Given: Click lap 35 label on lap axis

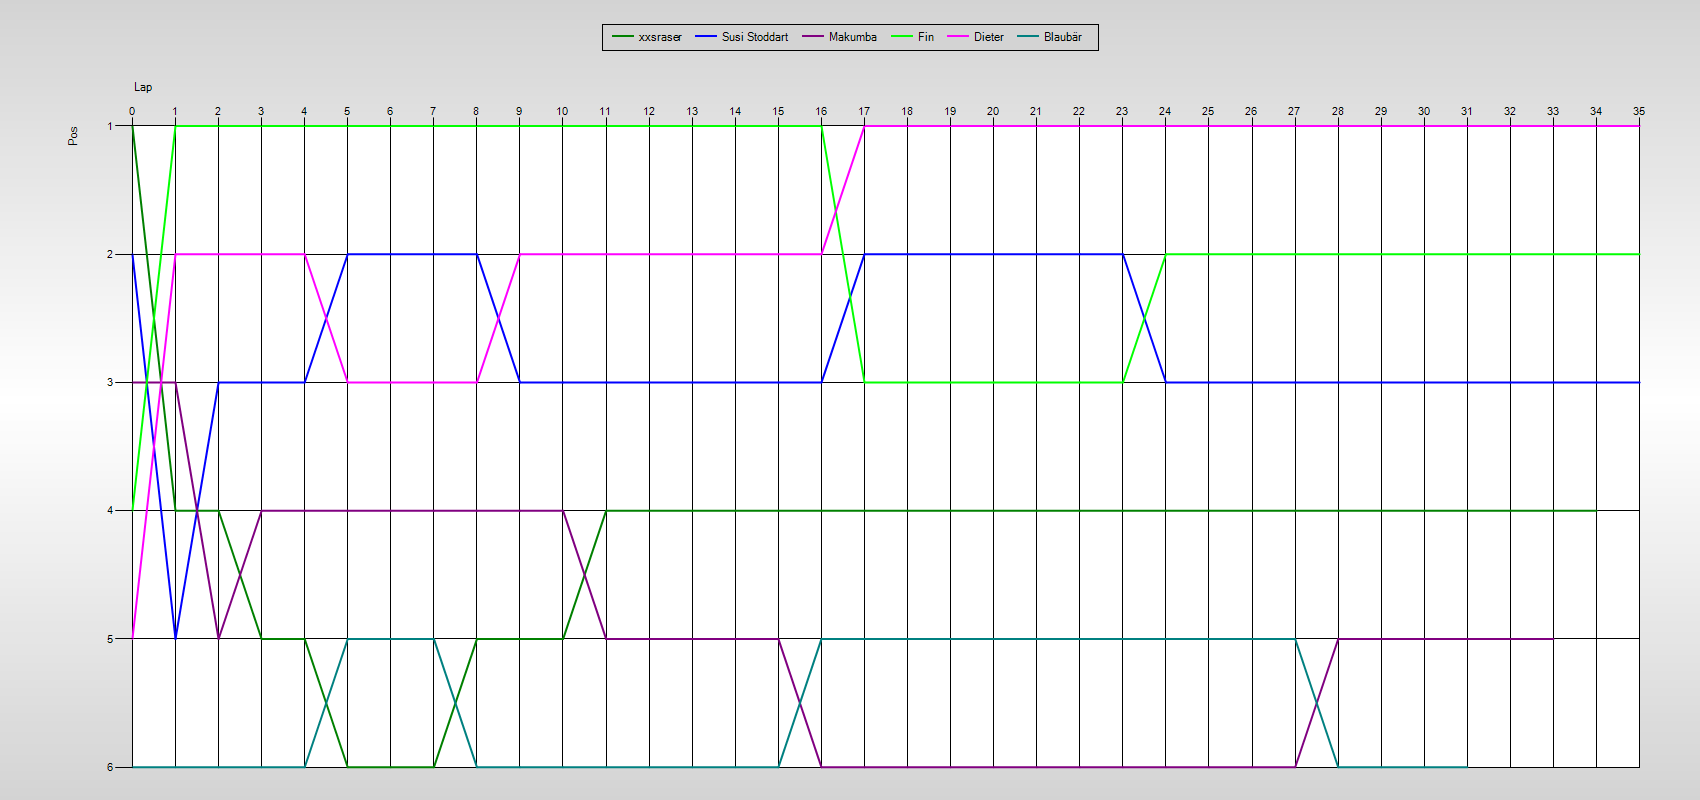Looking at the screenshot, I should (x=1639, y=111).
